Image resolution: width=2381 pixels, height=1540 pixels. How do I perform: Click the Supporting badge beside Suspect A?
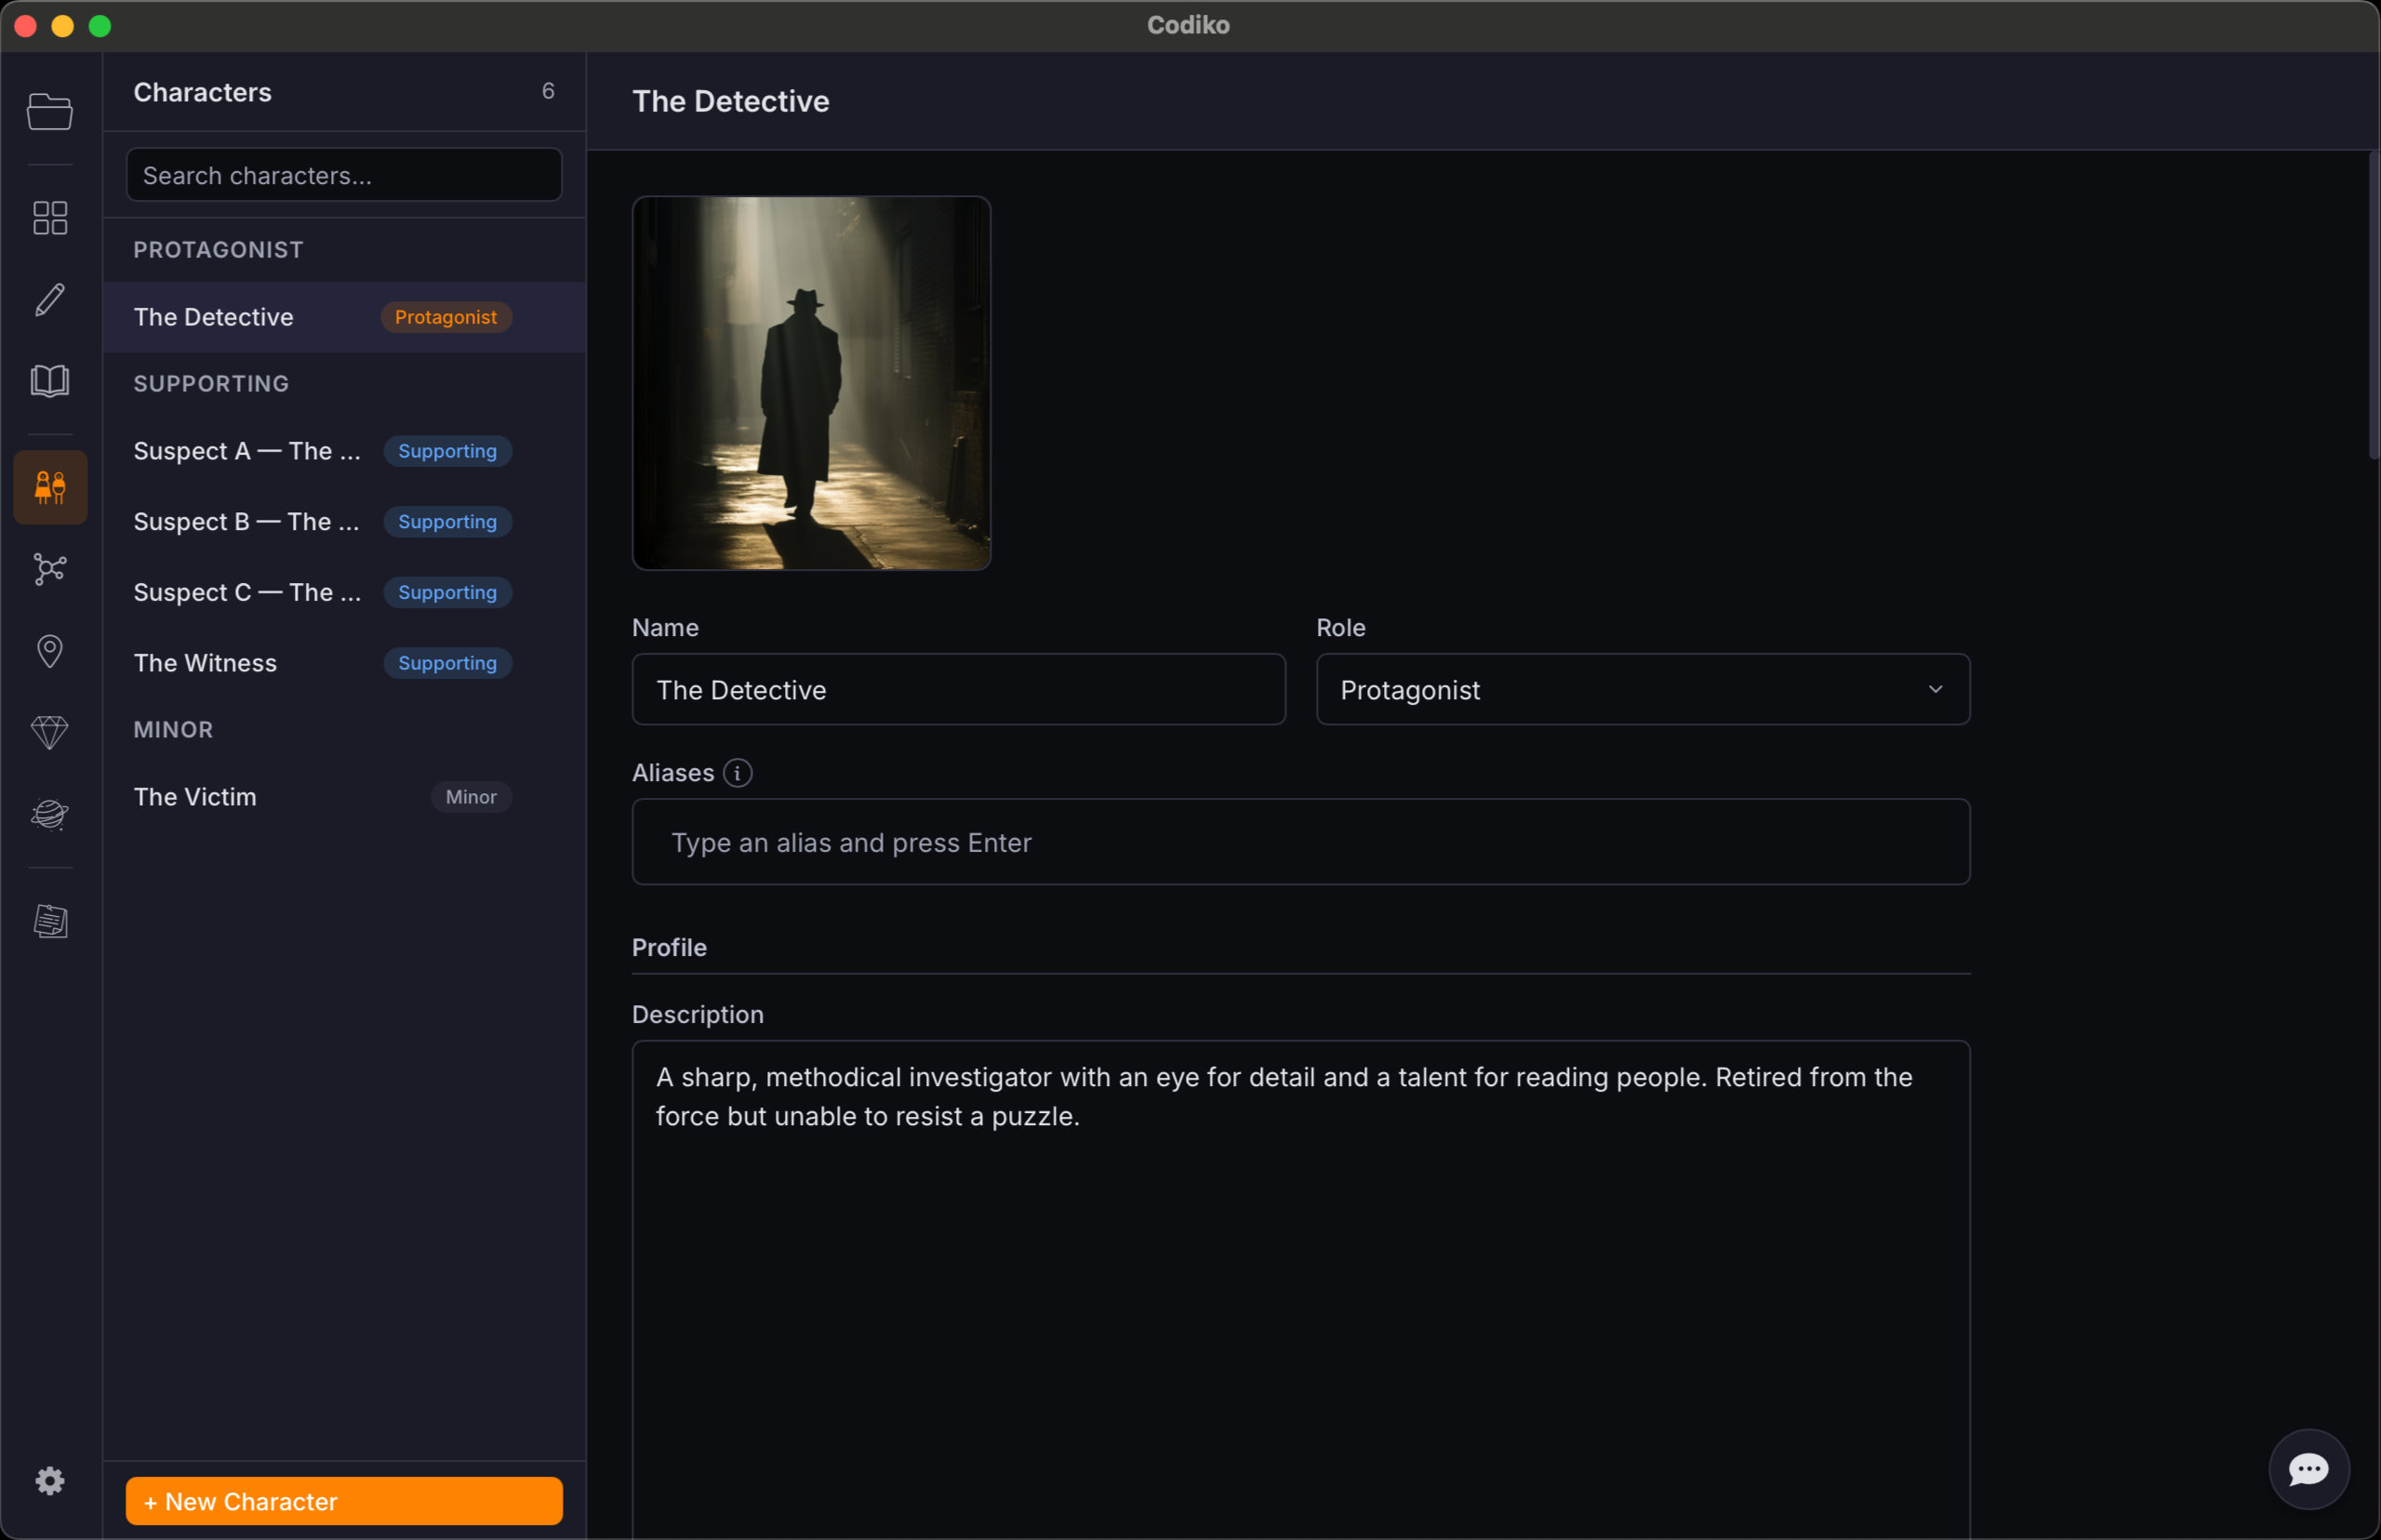[x=447, y=451]
